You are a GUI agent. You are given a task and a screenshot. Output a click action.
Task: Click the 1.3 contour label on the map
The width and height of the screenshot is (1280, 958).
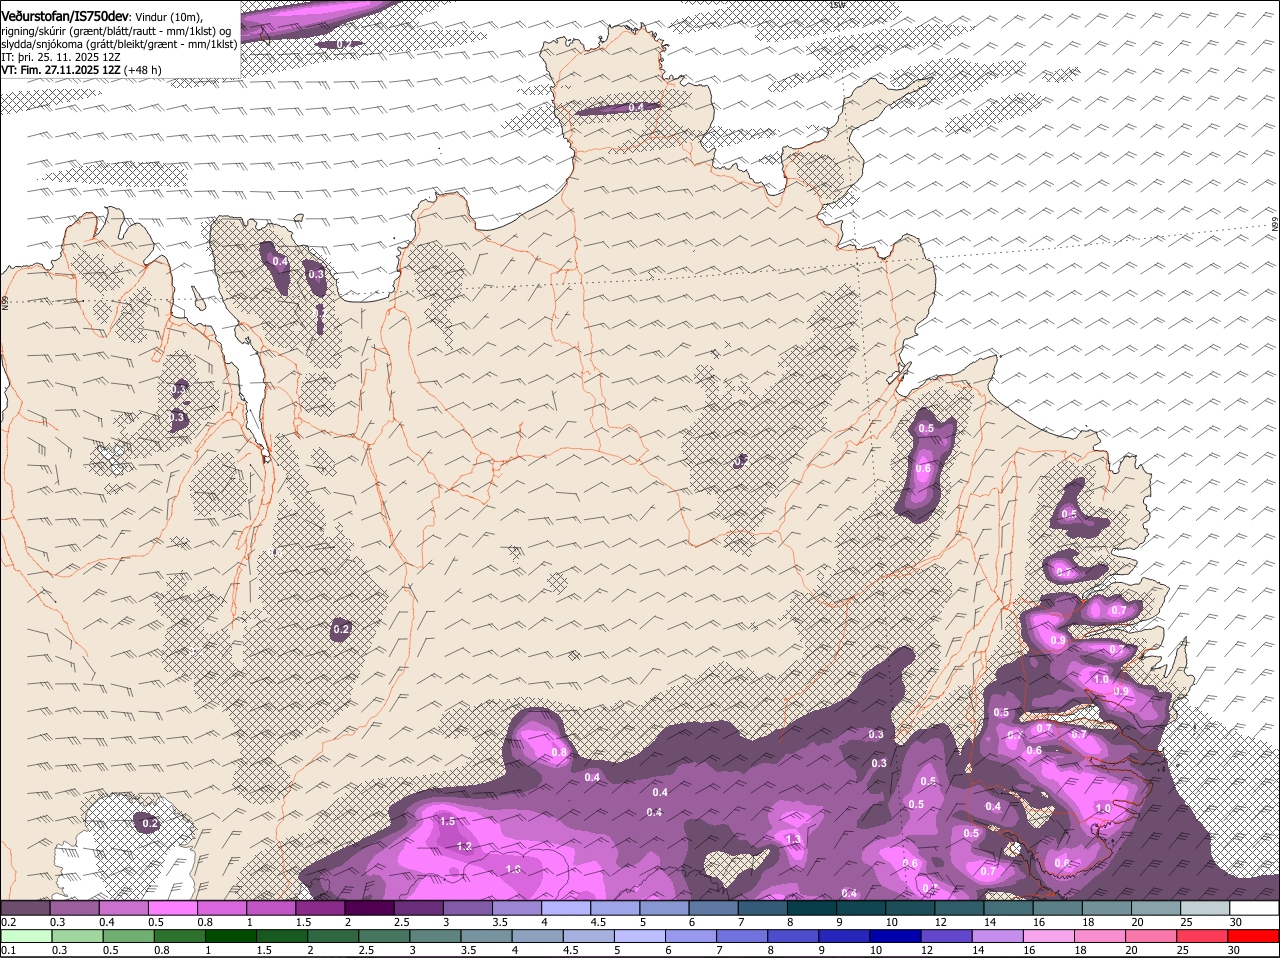pyautogui.click(x=794, y=839)
